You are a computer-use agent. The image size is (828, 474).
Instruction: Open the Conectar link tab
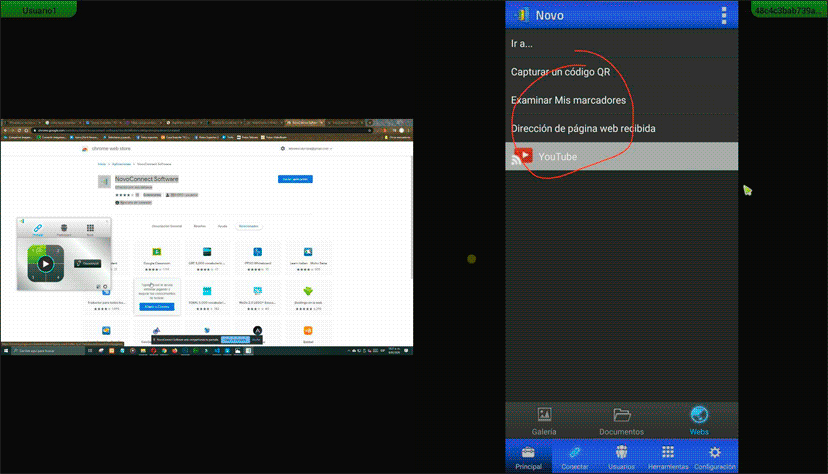[575, 457]
